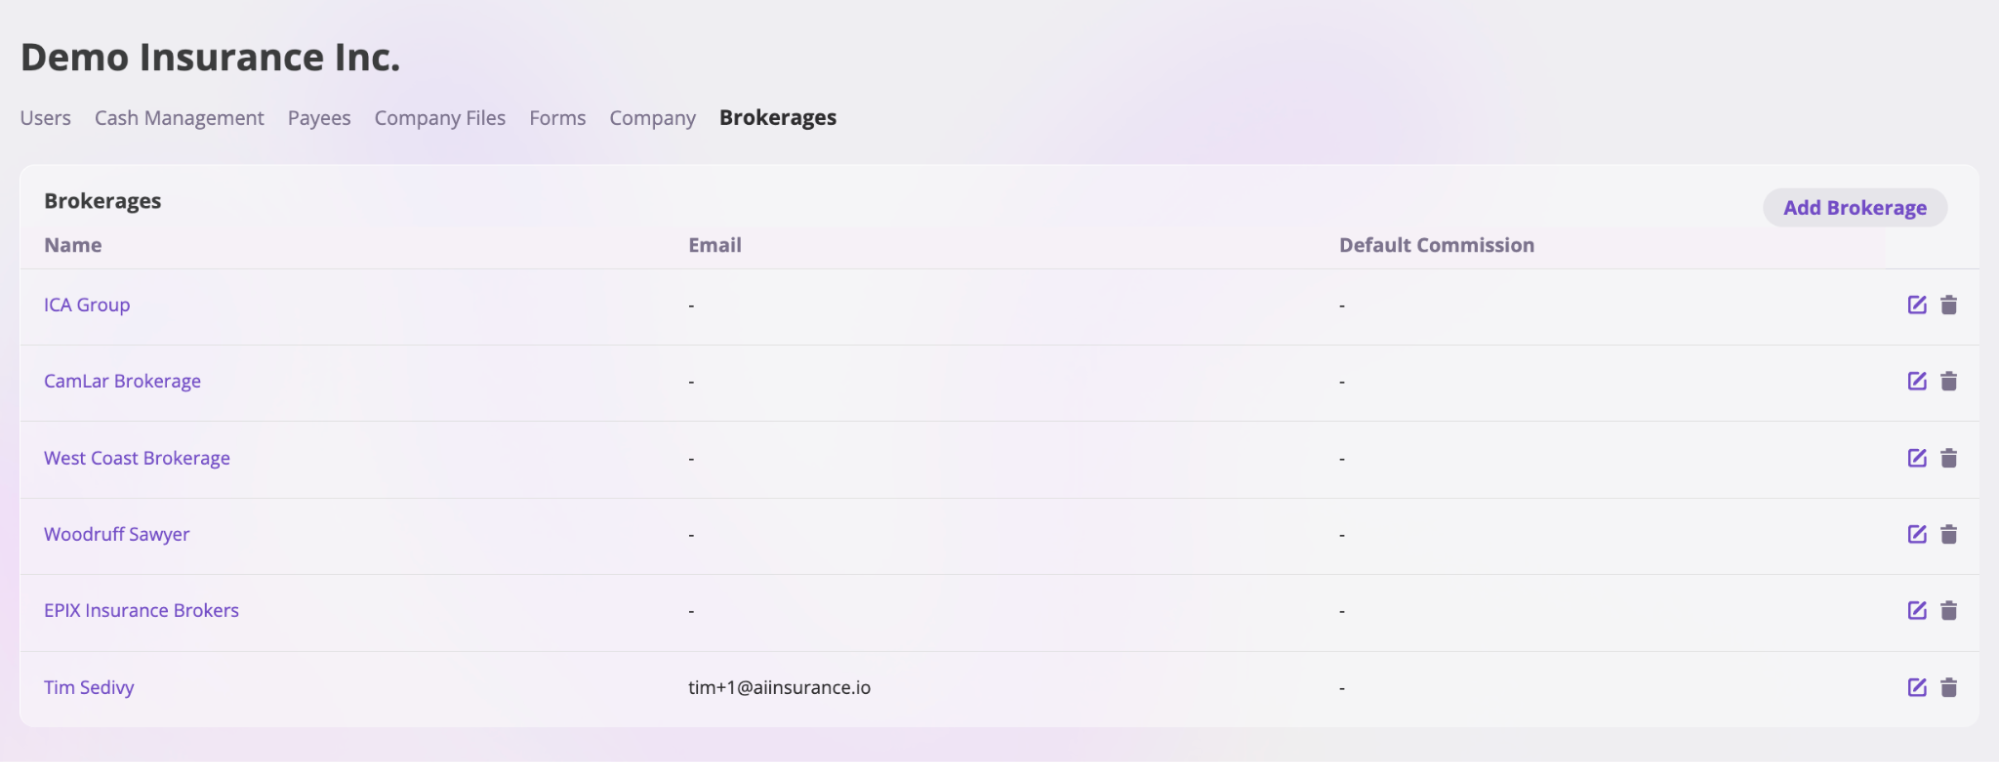
Task: Edit West Coast Brokerage row
Action: (x=1916, y=458)
